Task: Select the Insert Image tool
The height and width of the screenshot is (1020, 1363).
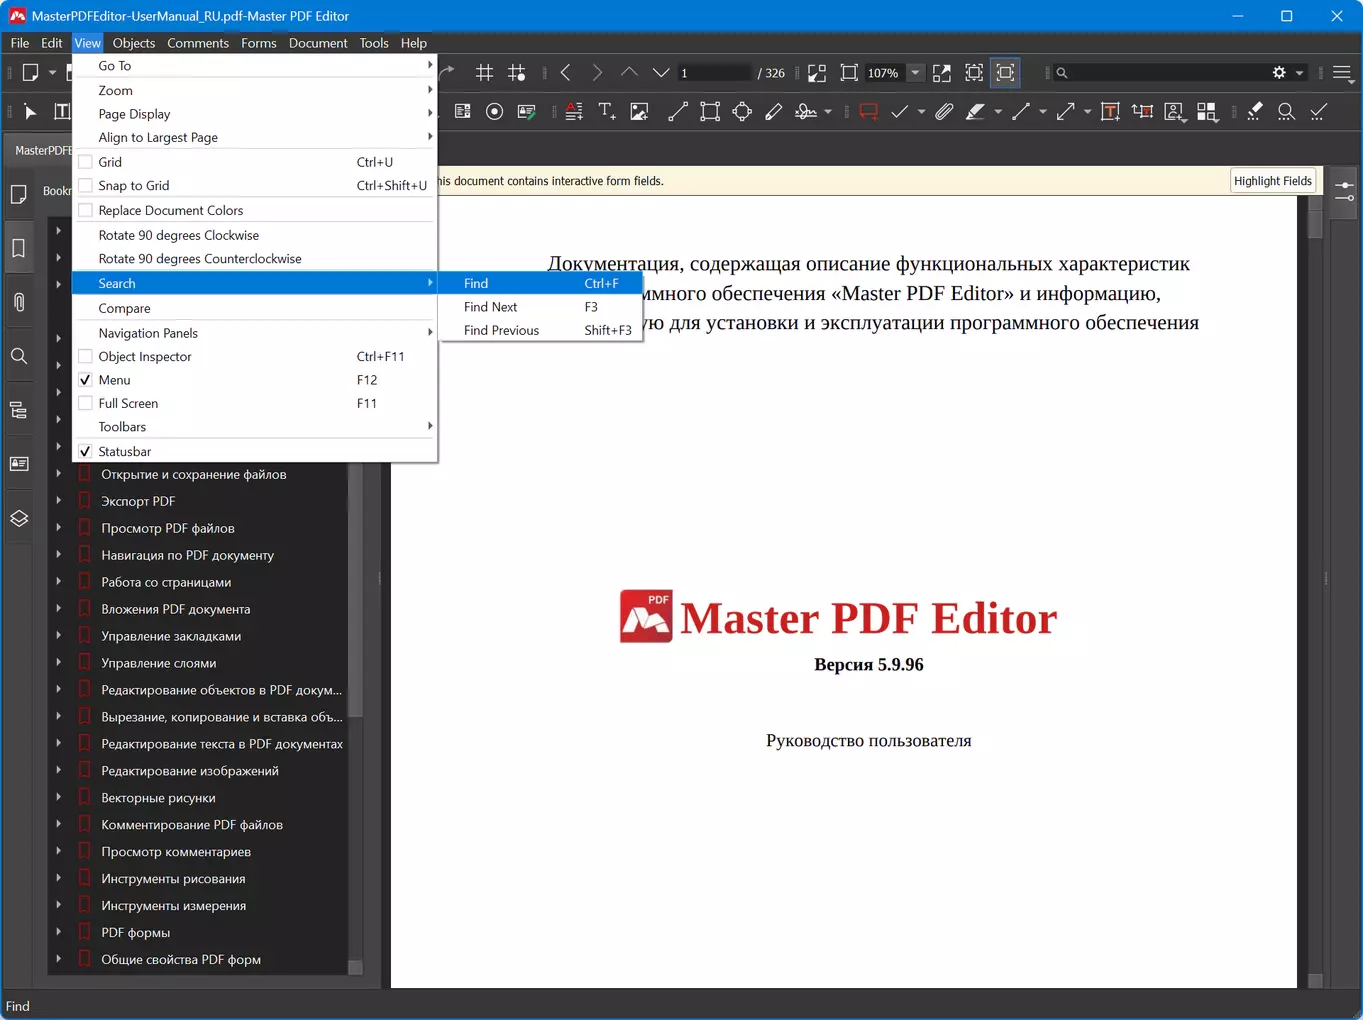Action: [639, 112]
